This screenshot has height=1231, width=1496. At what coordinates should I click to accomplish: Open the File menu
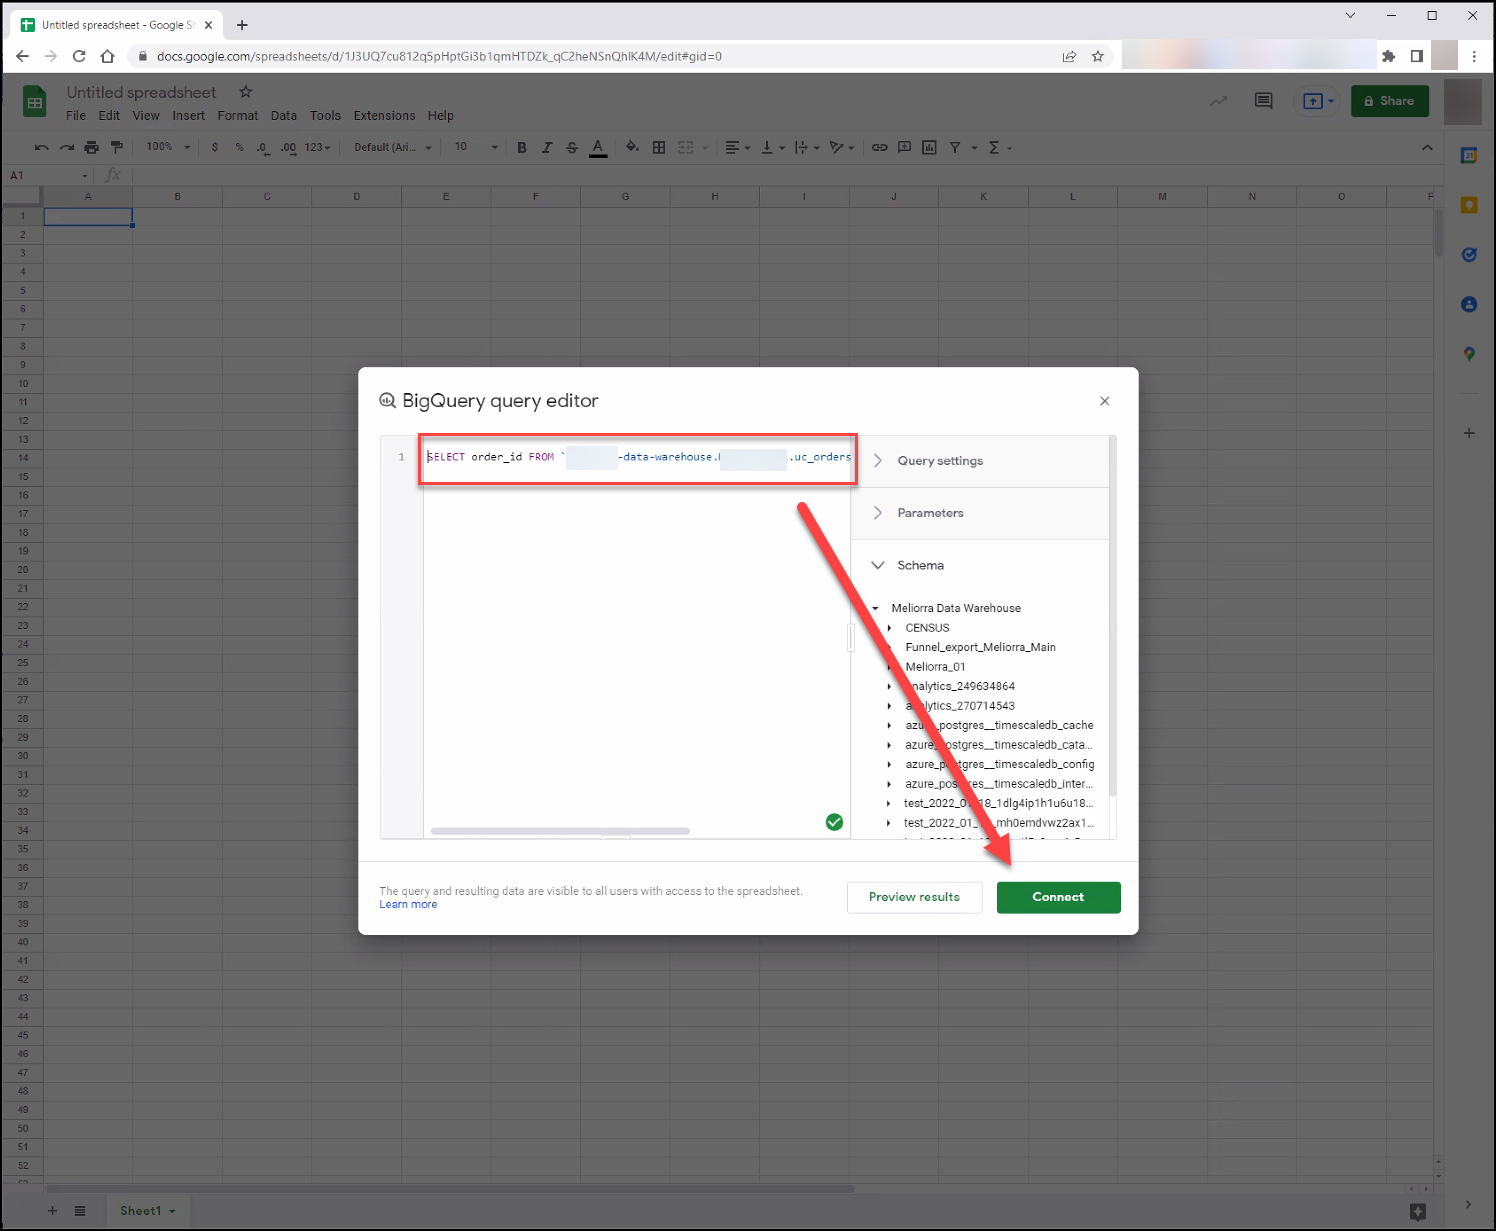click(76, 116)
